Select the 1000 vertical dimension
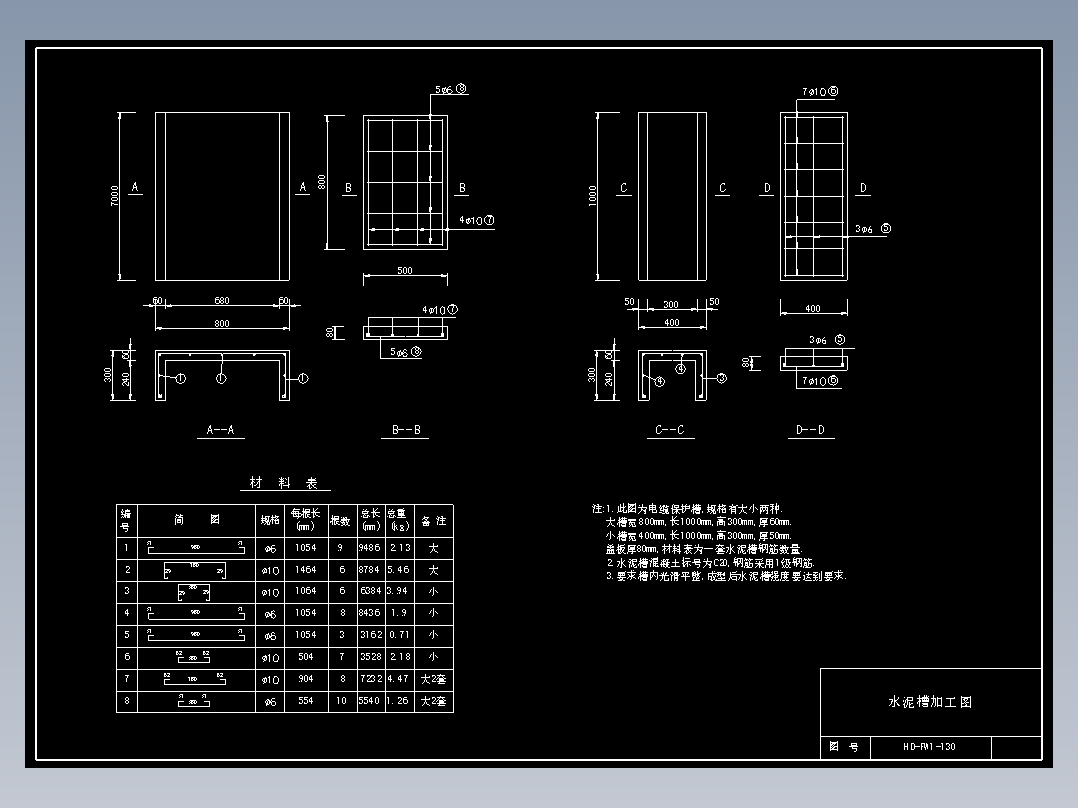Screen dimensions: 1078x808 click(593, 195)
